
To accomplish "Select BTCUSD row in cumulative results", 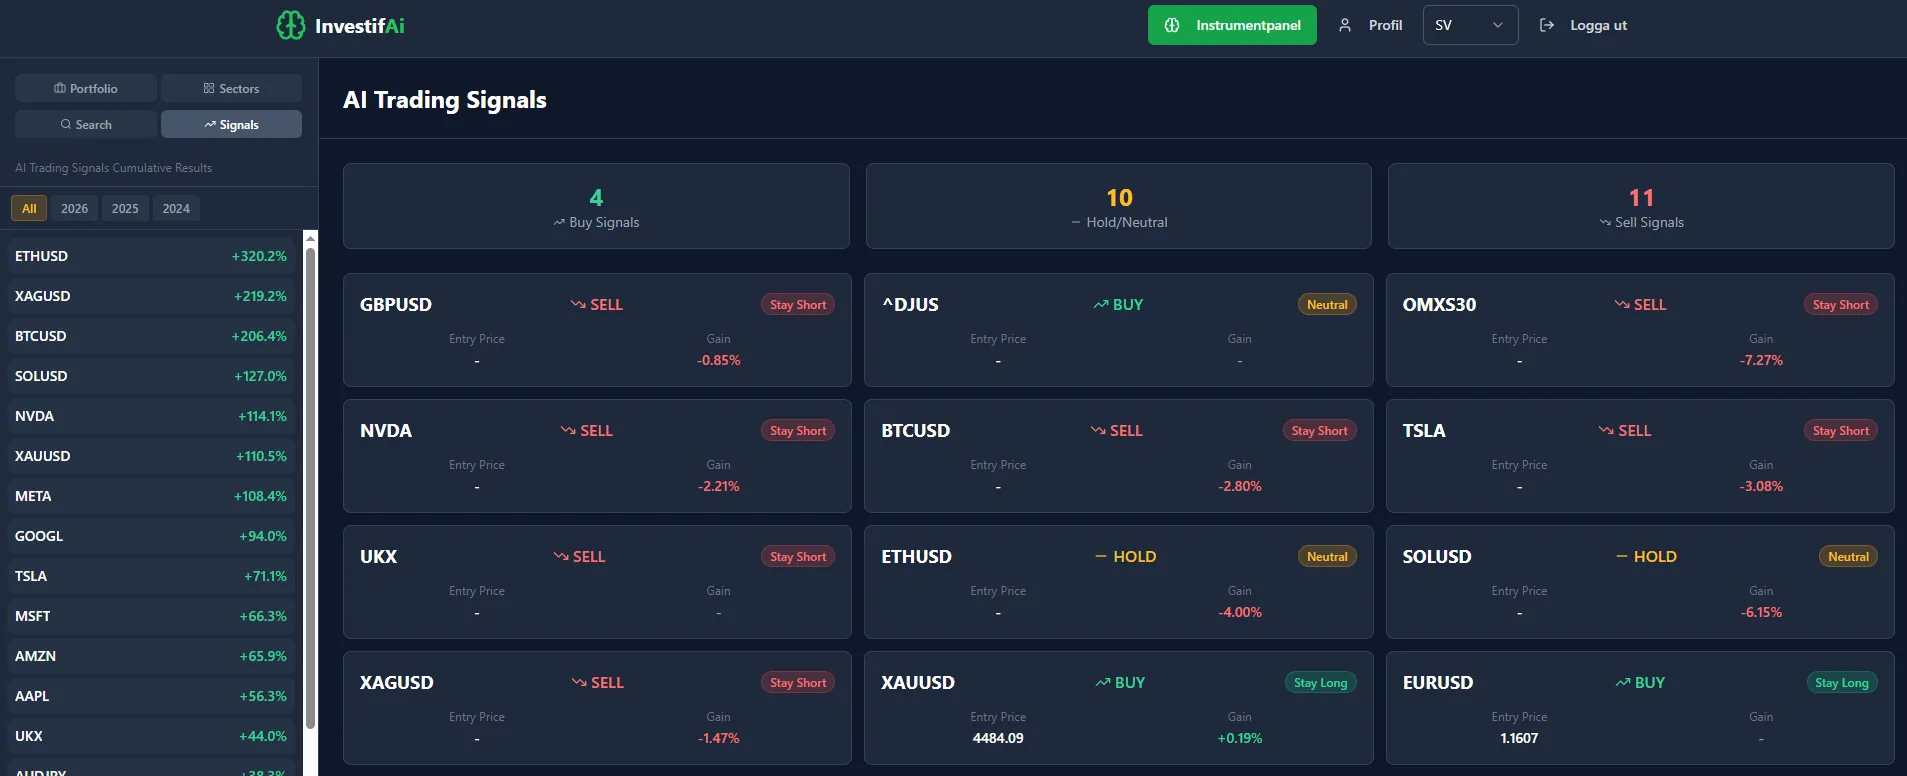I will [151, 336].
